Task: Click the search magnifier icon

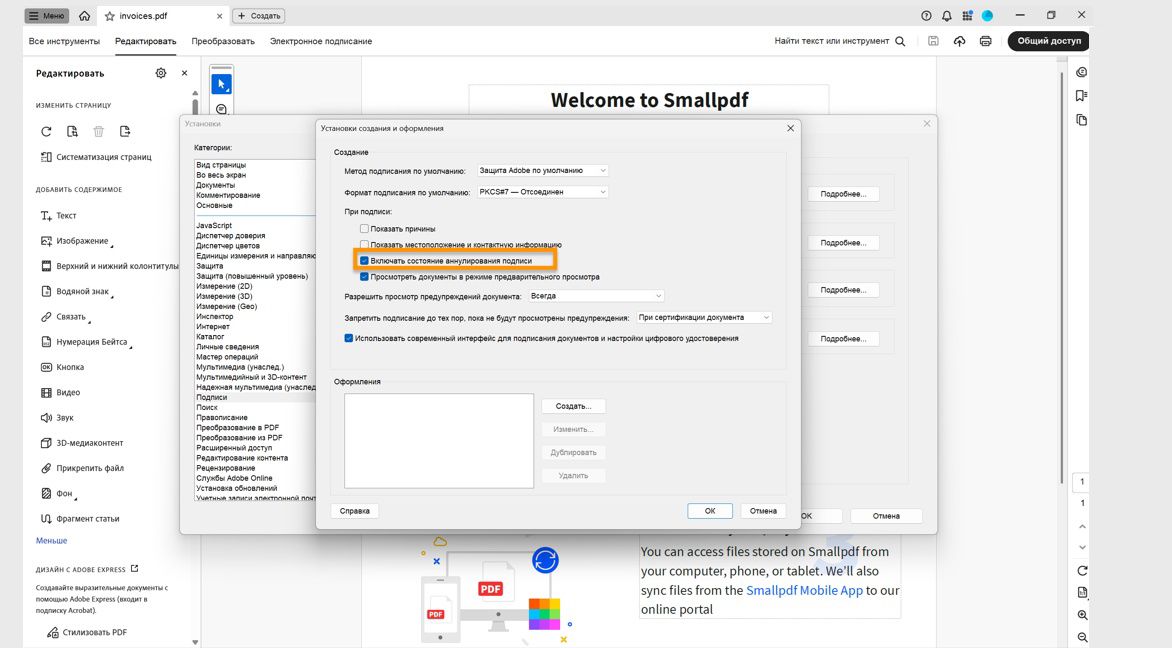Action: click(900, 41)
